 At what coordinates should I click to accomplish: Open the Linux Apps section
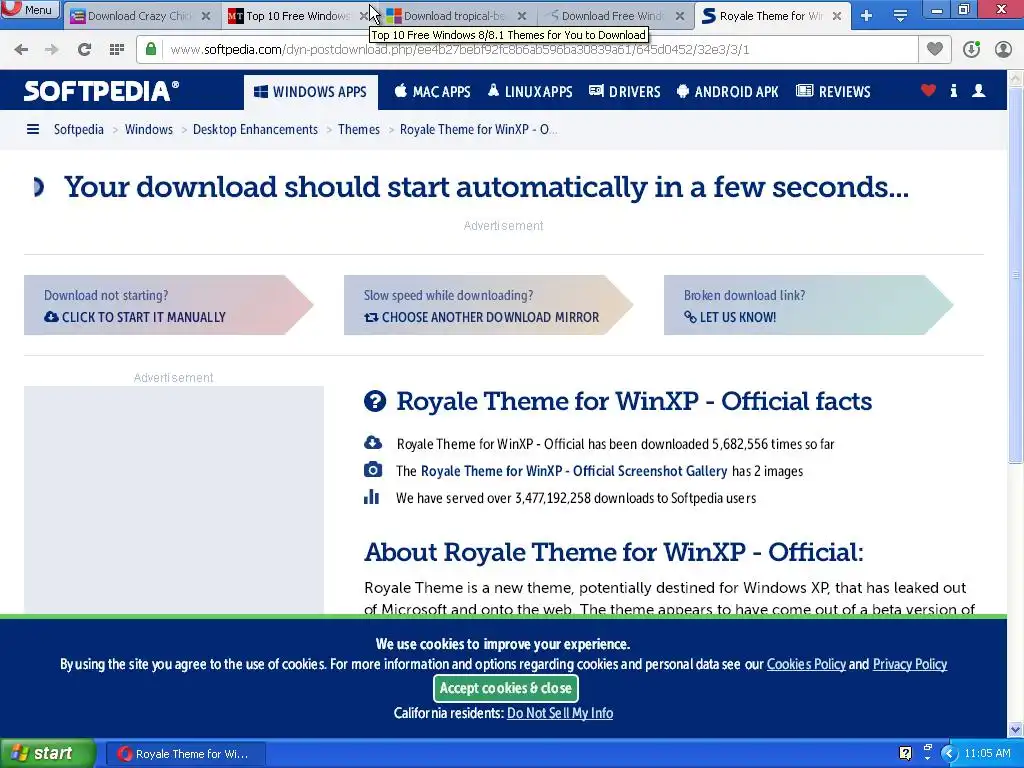530,92
